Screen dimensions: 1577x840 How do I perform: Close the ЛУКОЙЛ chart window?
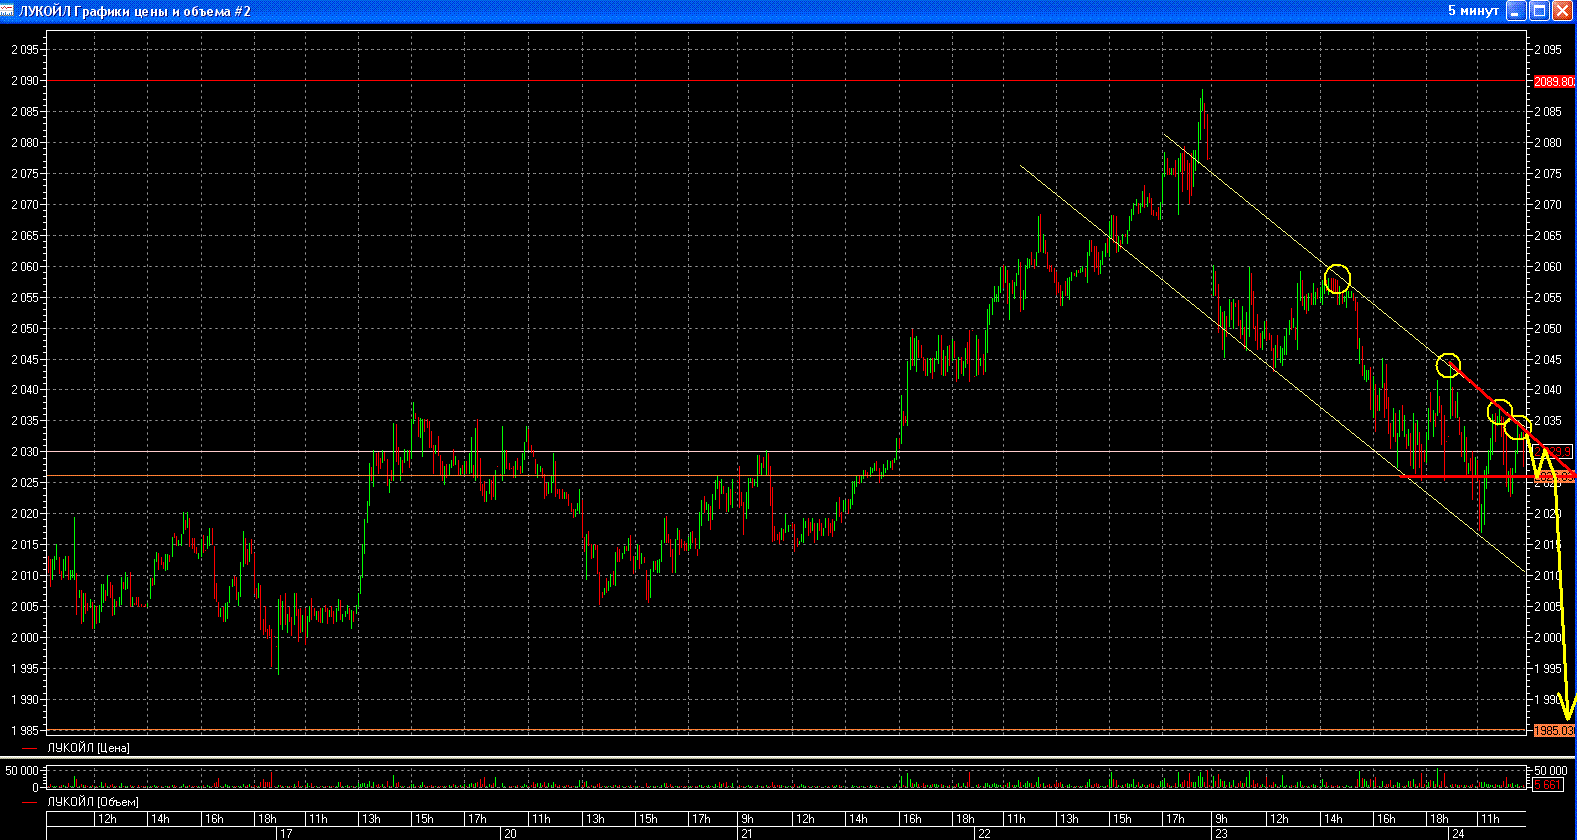pos(1563,11)
